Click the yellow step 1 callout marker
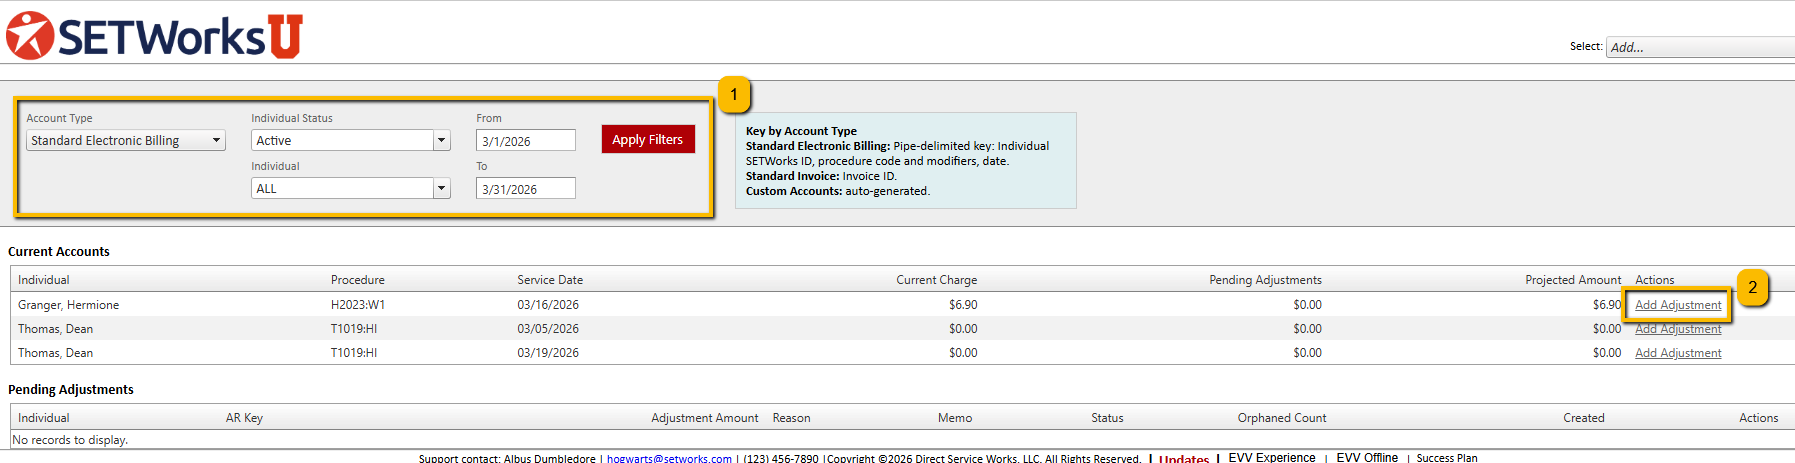The image size is (1795, 463). point(733,95)
